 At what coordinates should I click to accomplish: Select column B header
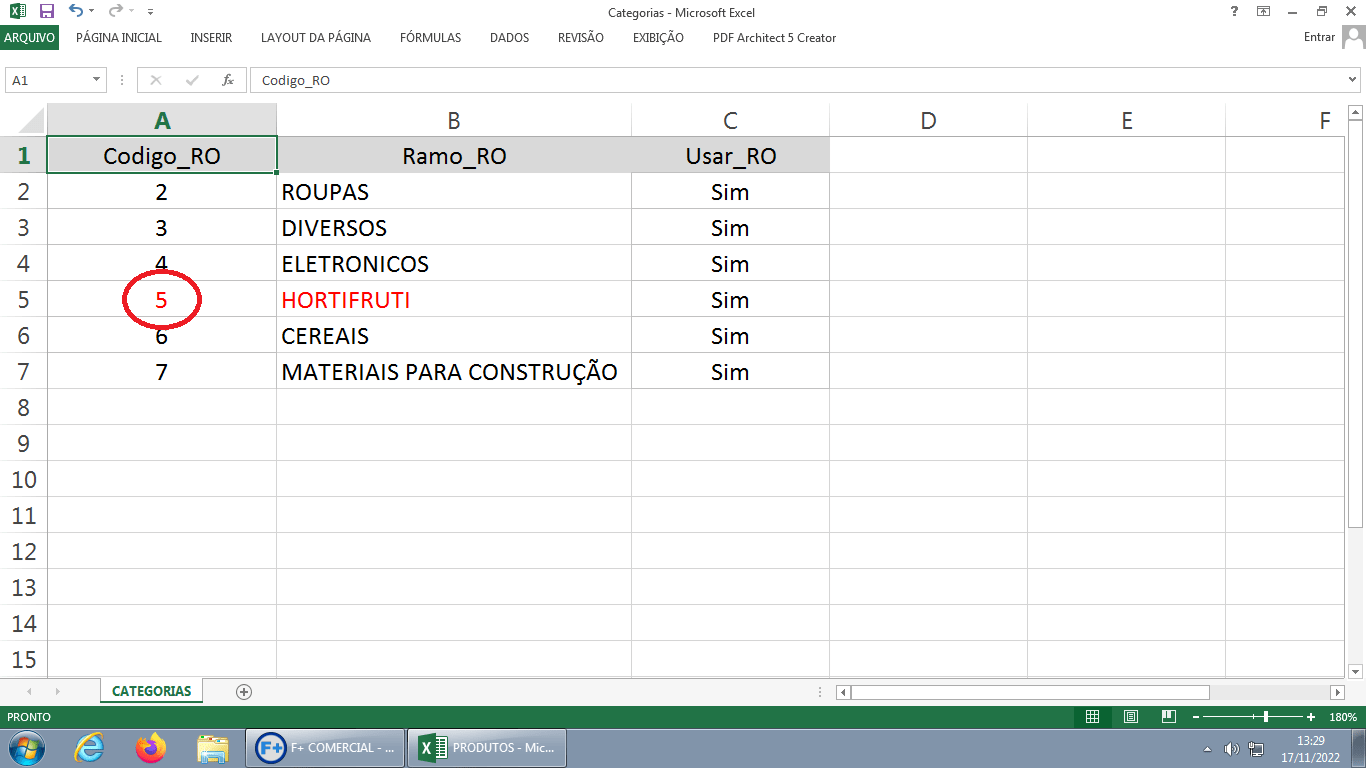(454, 121)
